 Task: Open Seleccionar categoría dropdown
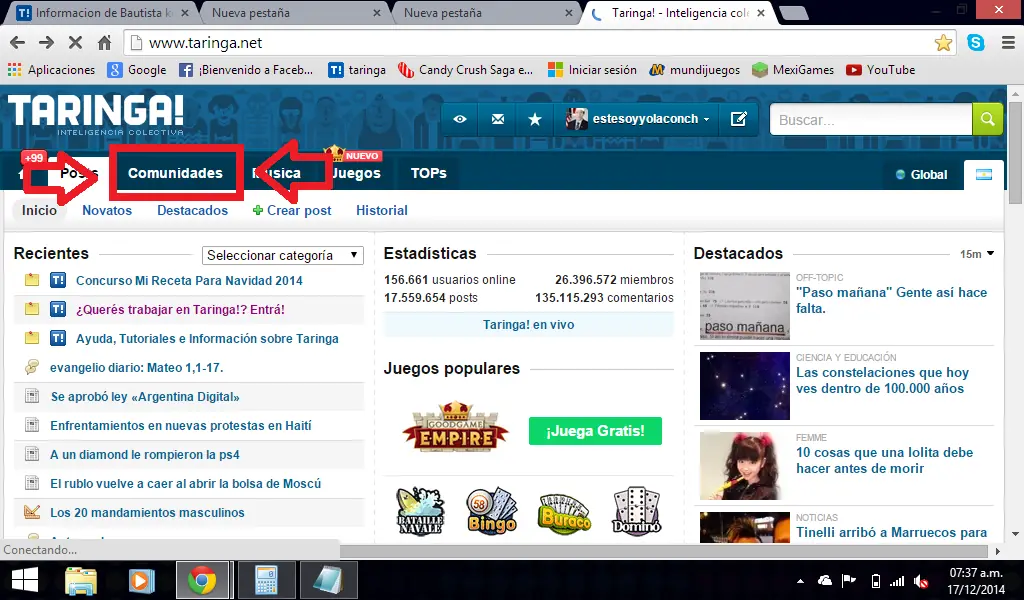(x=283, y=255)
